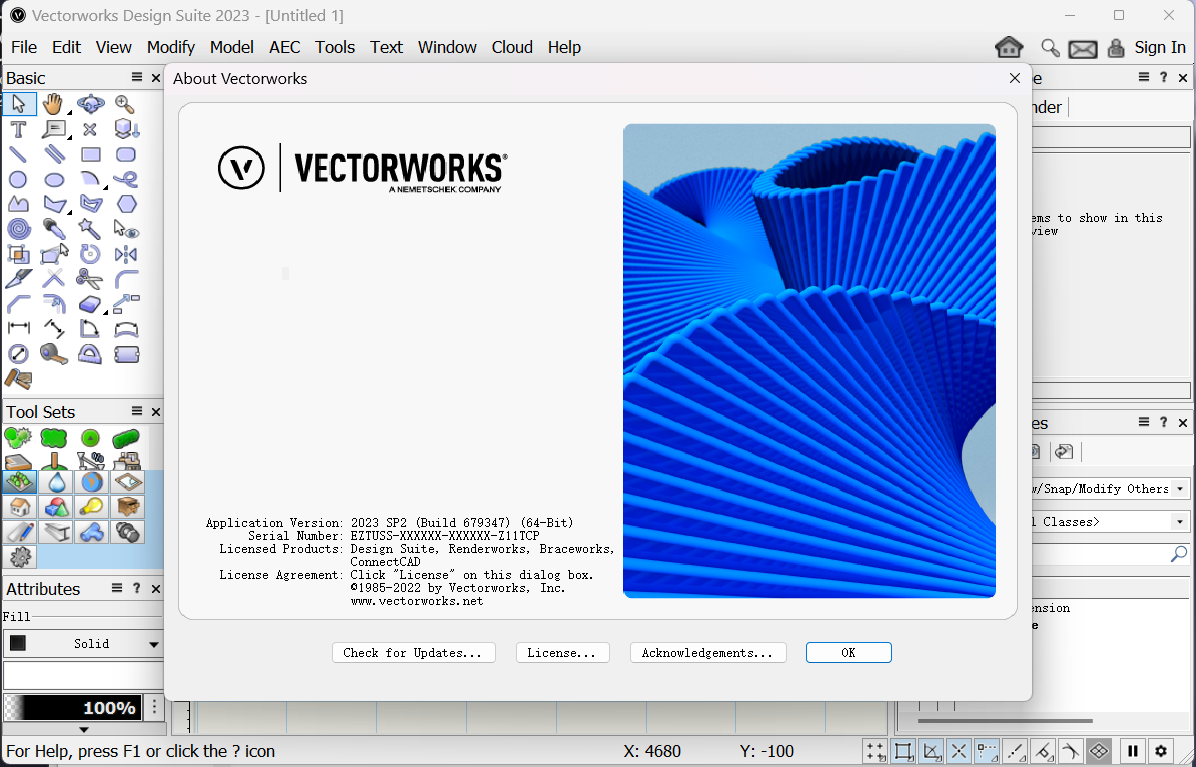Select the Callout speech bubble tool
The height and width of the screenshot is (767, 1196).
tap(53, 129)
